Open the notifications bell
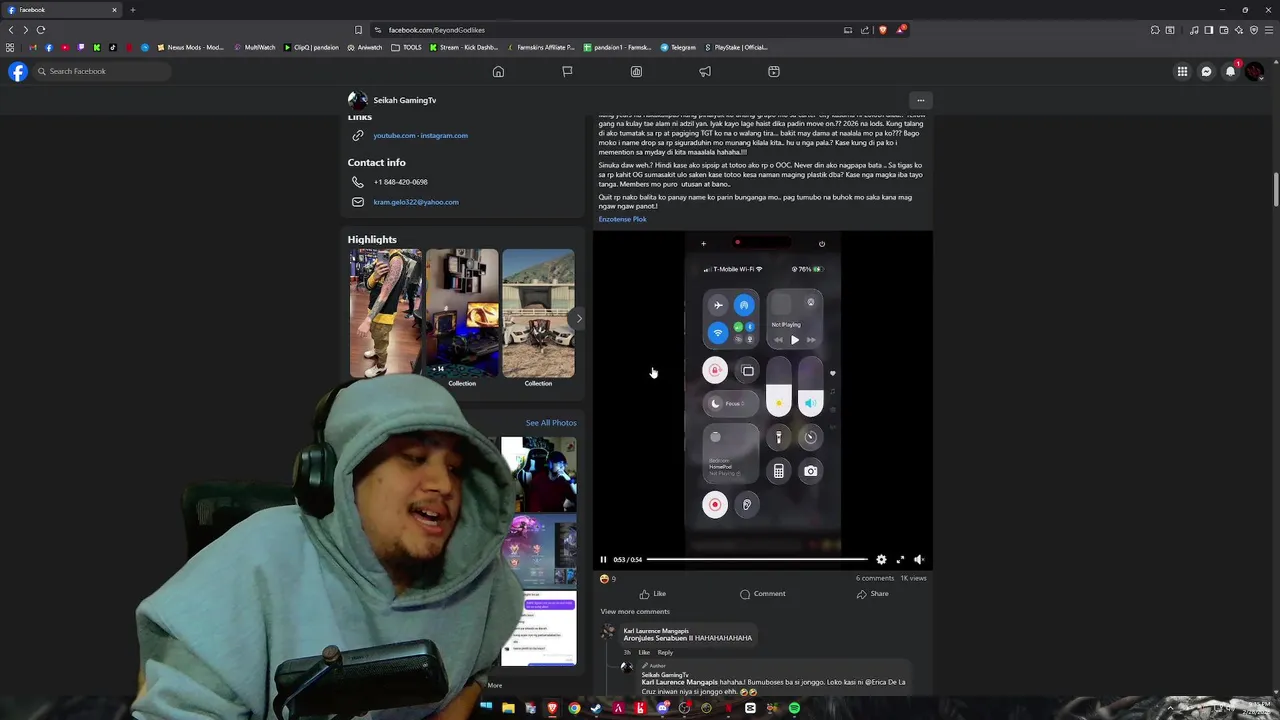Viewport: 1280px width, 720px height. click(1230, 71)
